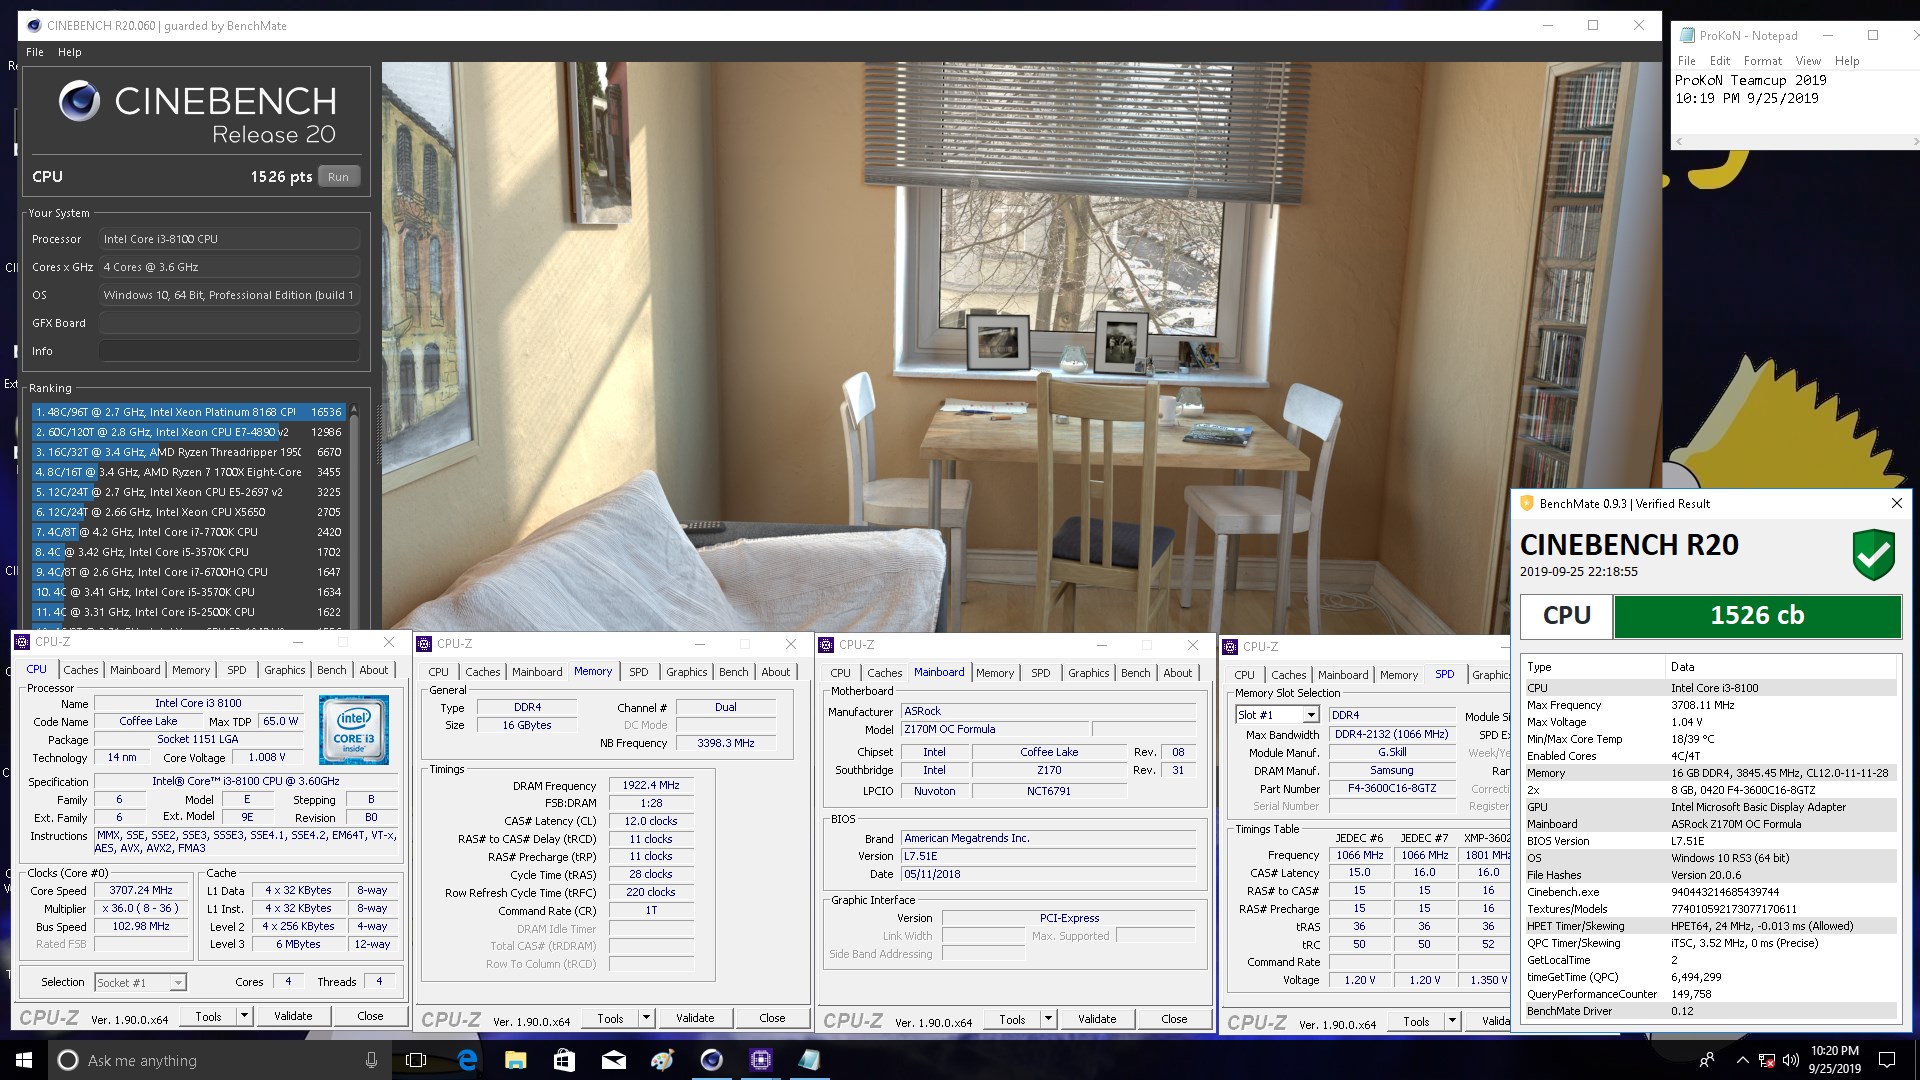Click Close in first CPU-Z window
The image size is (1920, 1080).
[370, 1016]
